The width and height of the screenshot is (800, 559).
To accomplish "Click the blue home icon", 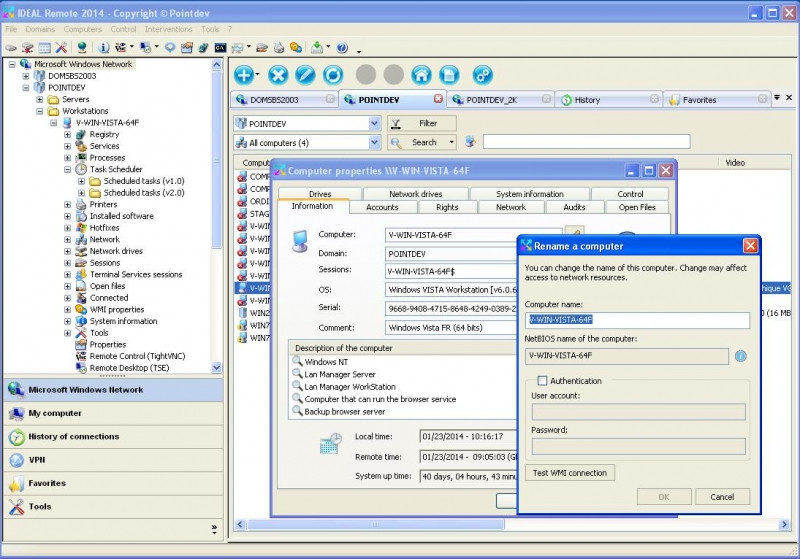I will (421, 75).
